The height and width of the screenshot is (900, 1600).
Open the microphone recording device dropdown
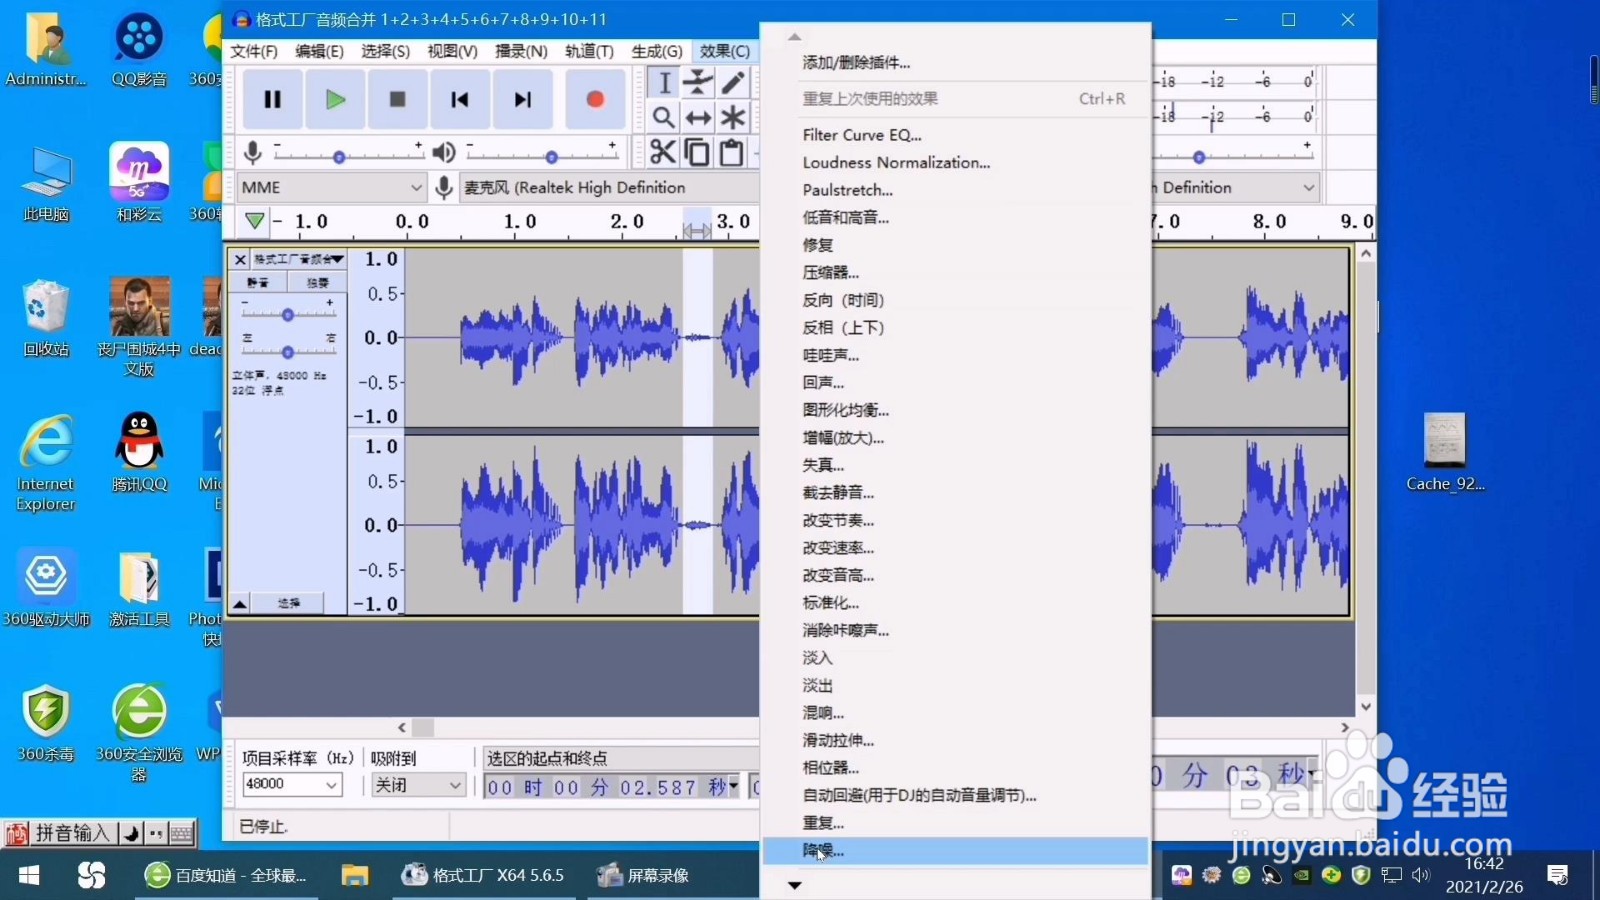click(x=610, y=187)
